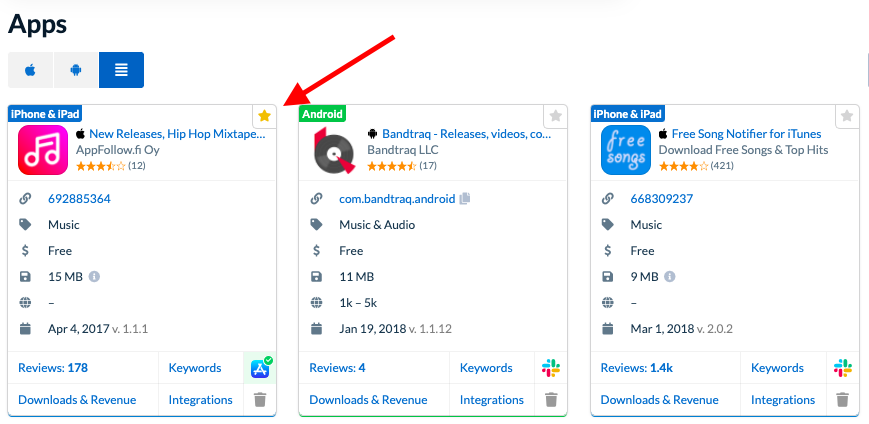Click the Music & Audio category text

click(x=377, y=224)
